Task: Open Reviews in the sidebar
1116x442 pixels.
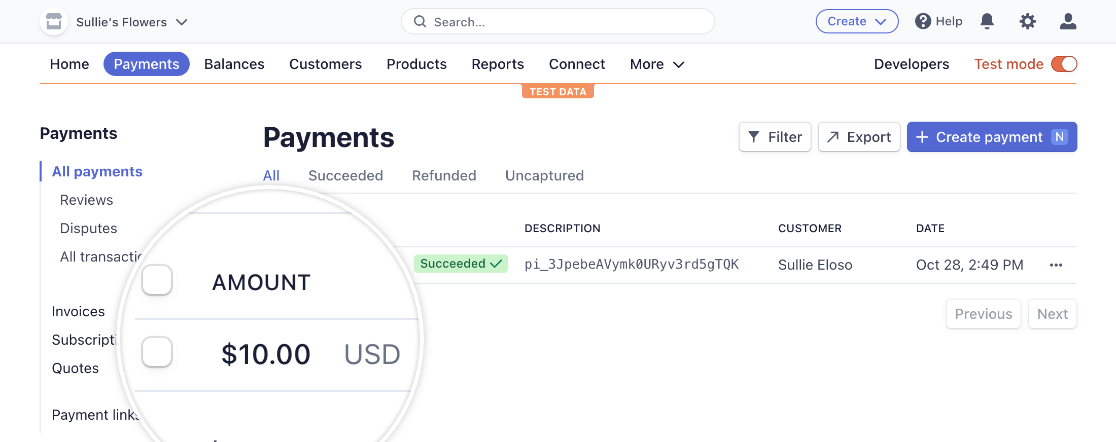Action: (86, 200)
